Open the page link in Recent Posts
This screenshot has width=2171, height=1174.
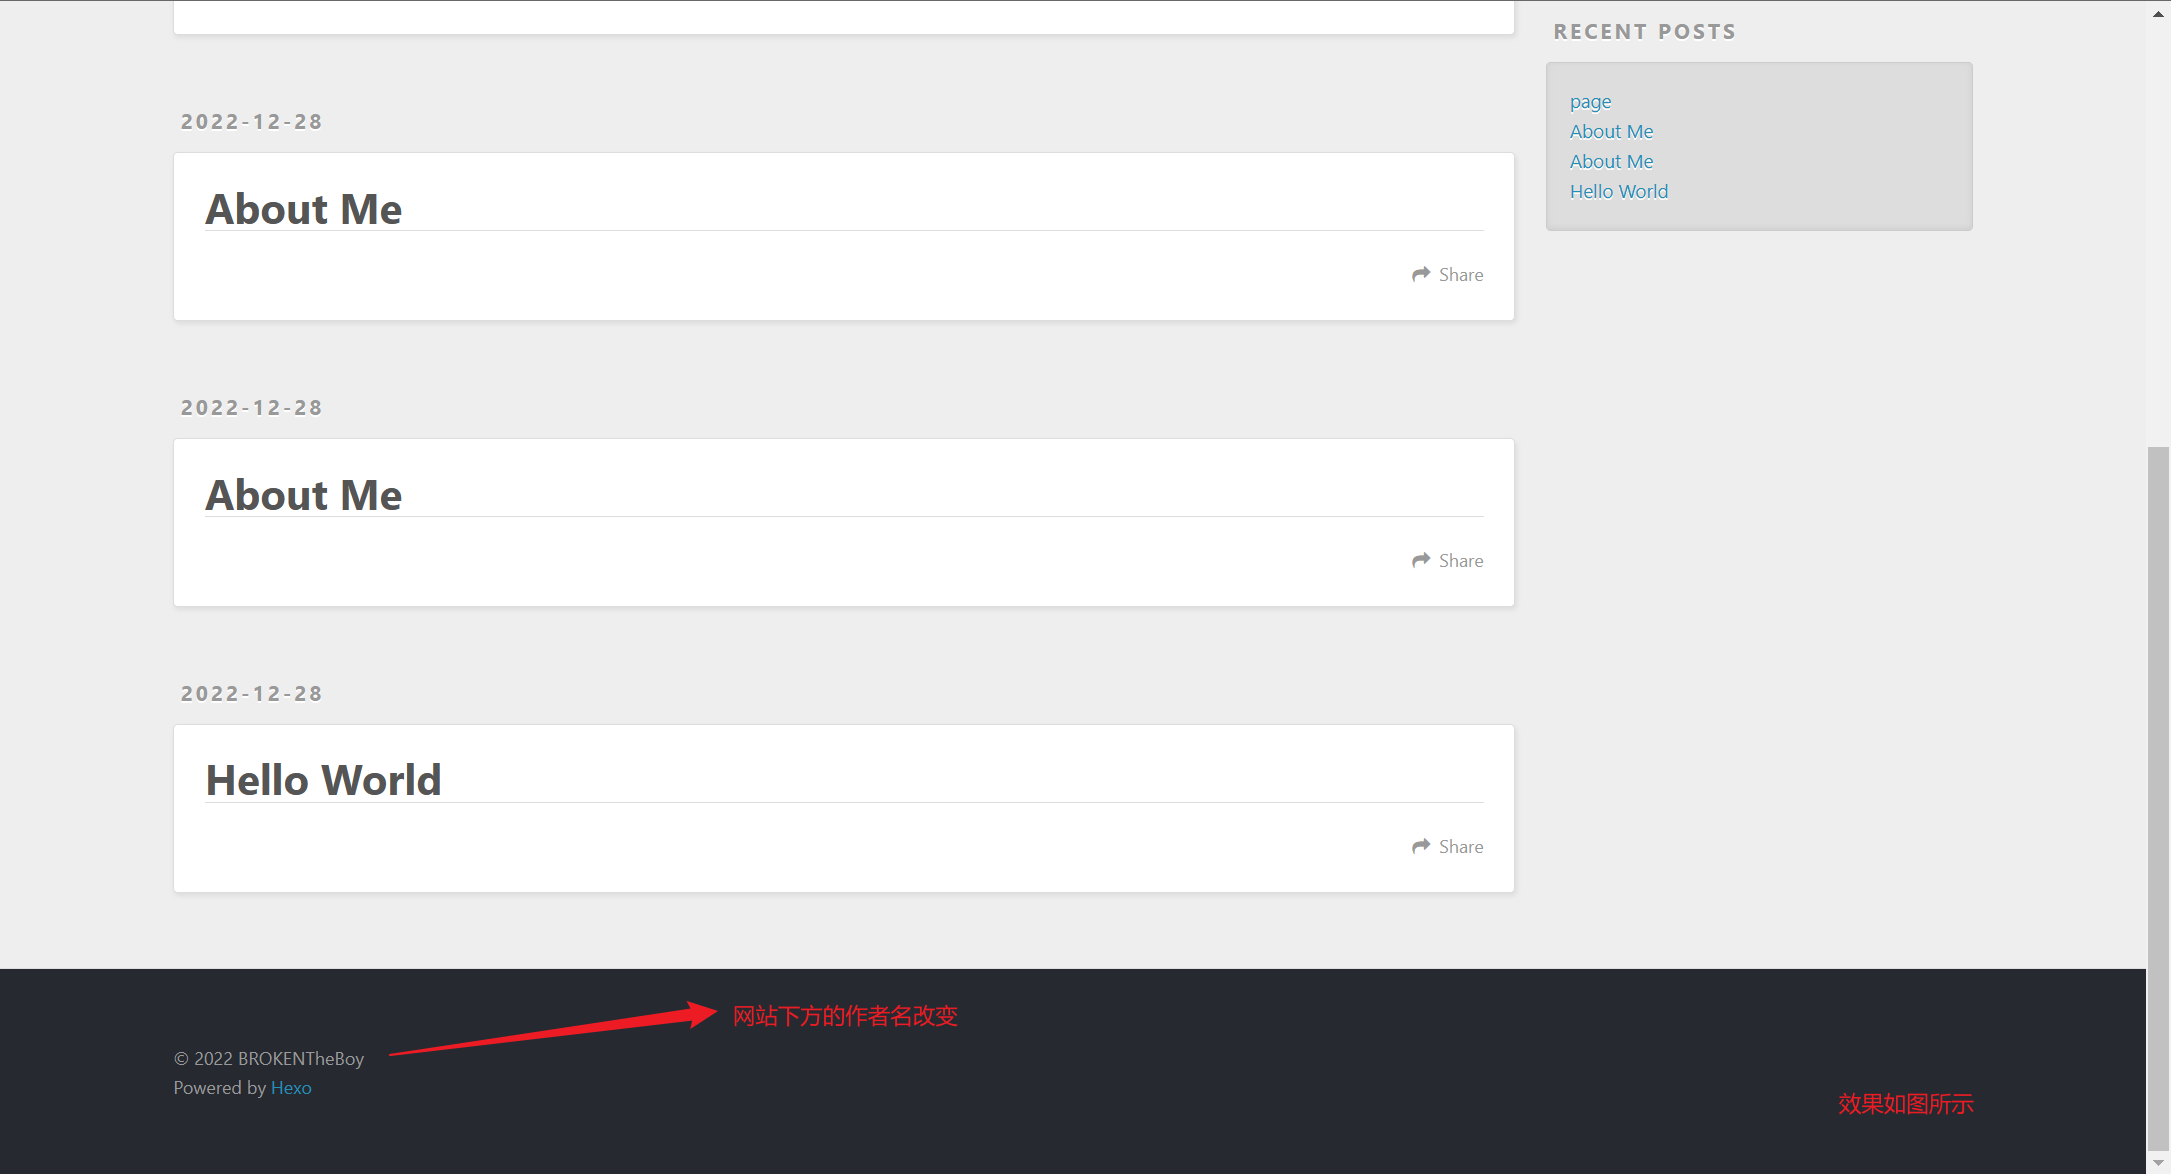(x=1589, y=100)
